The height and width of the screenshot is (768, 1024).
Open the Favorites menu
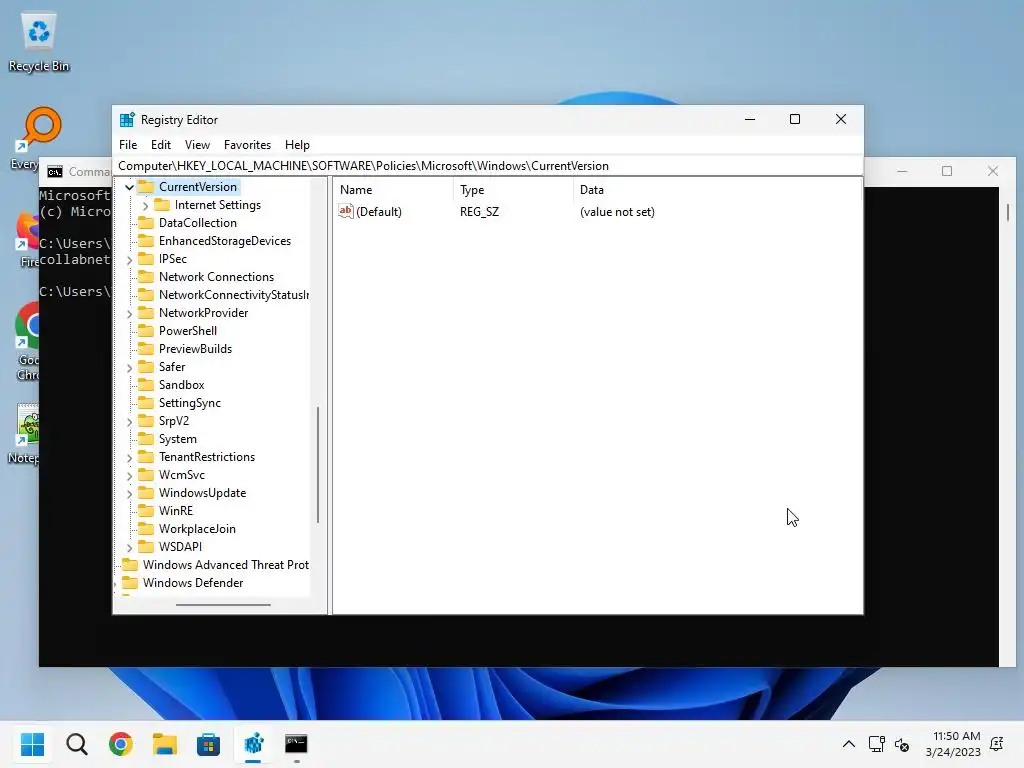(247, 145)
